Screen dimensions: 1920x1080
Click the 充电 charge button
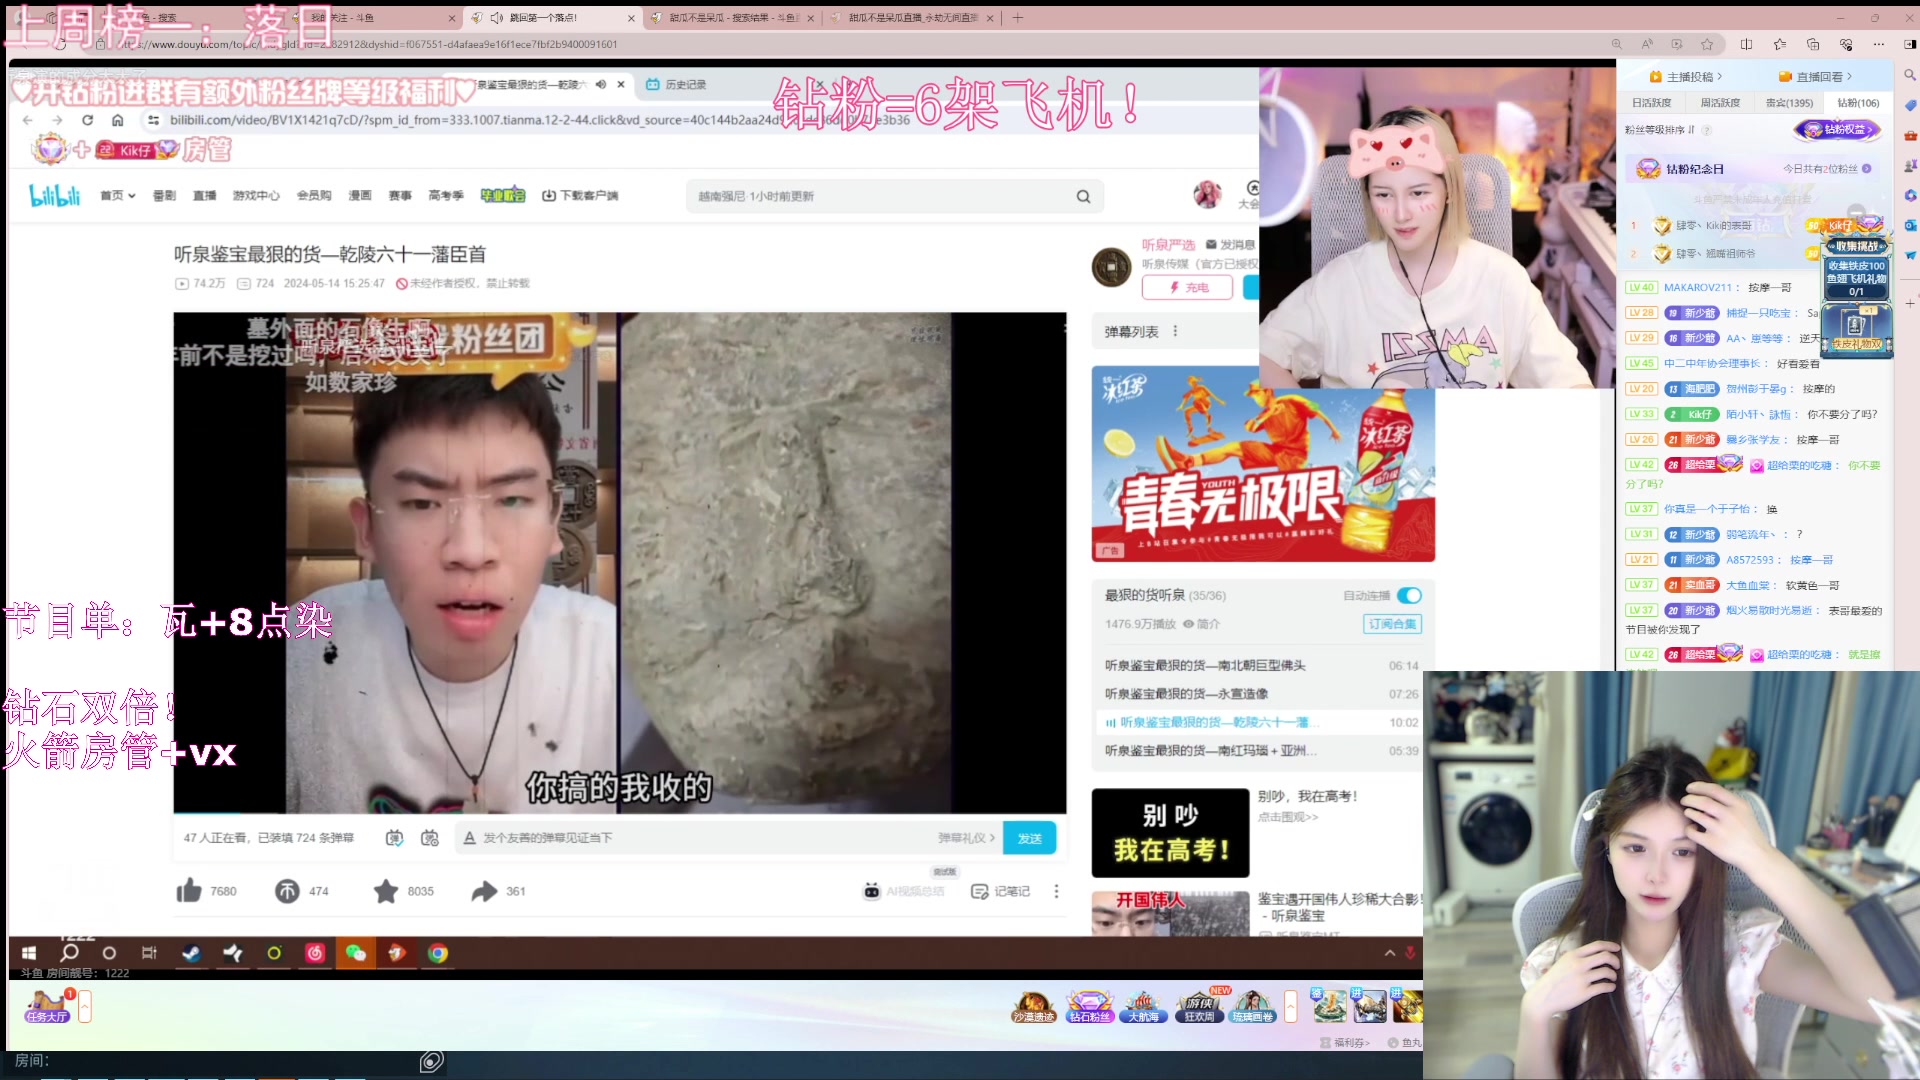1187,287
